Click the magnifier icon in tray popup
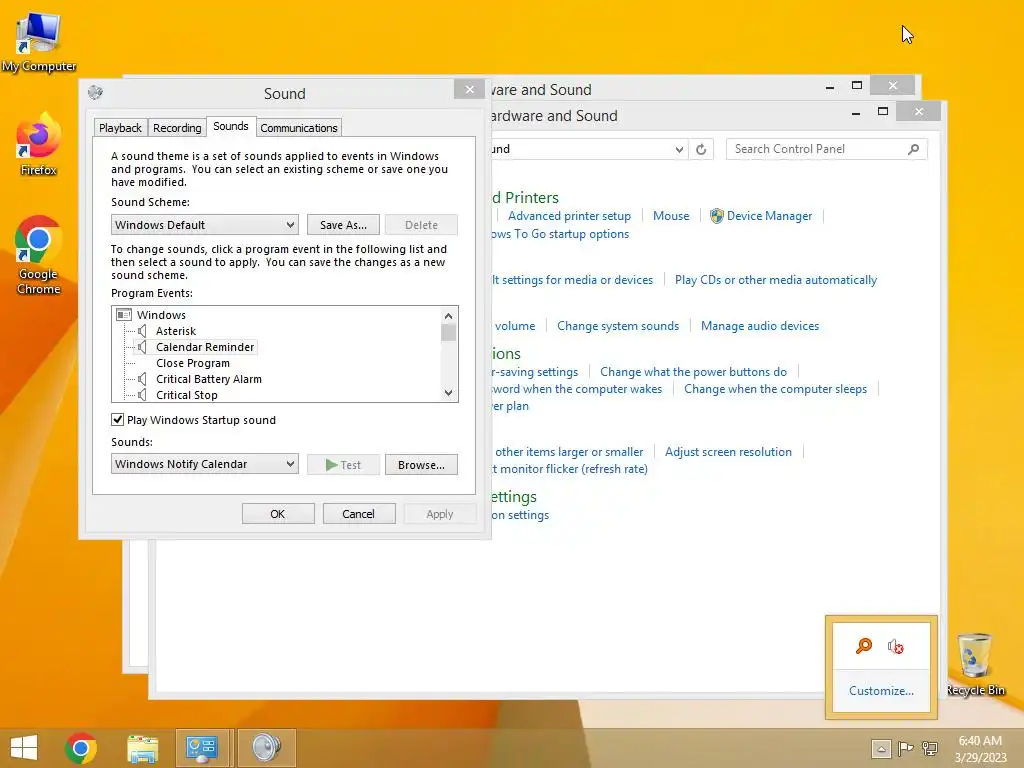 coord(863,646)
